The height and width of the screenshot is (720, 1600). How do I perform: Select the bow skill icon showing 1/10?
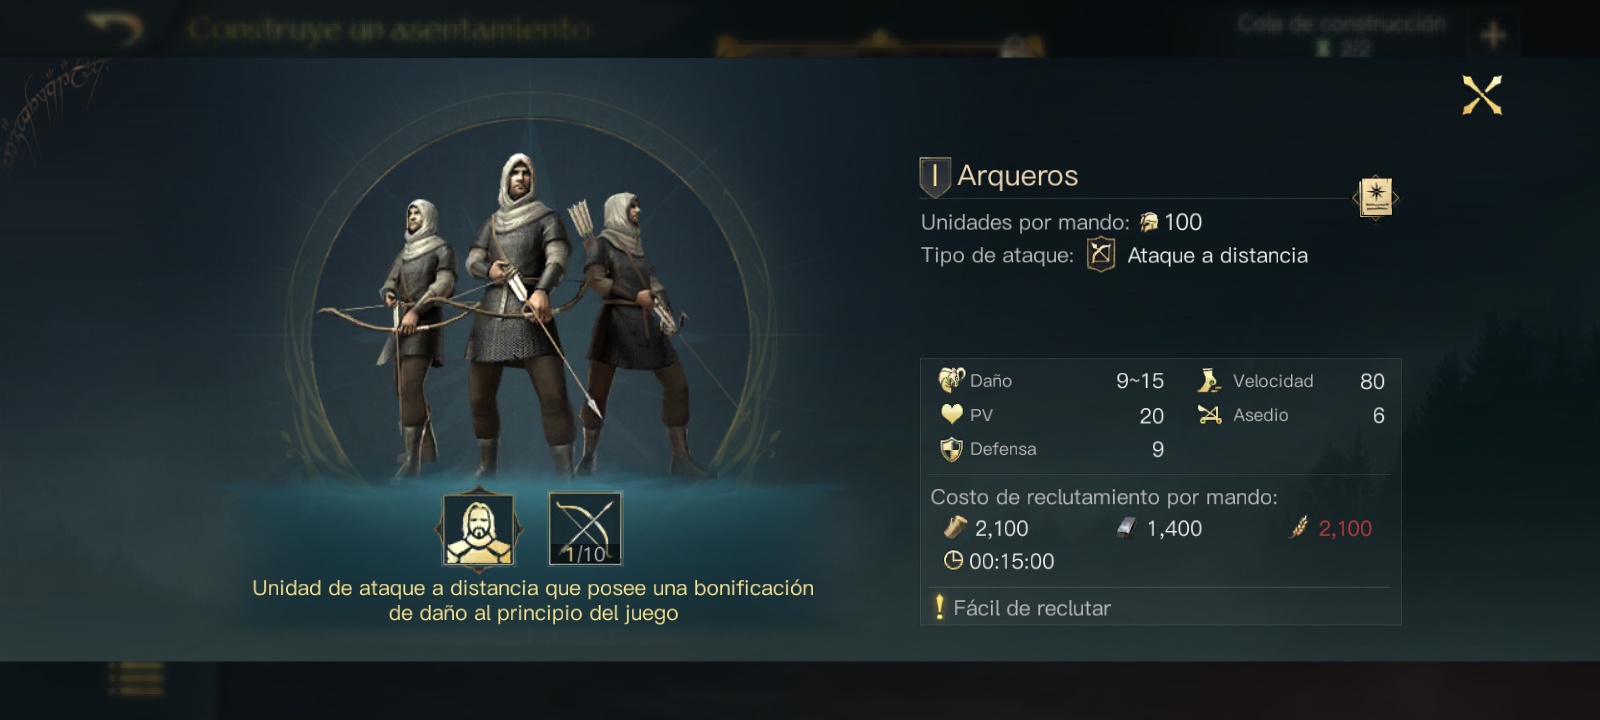[x=585, y=529]
